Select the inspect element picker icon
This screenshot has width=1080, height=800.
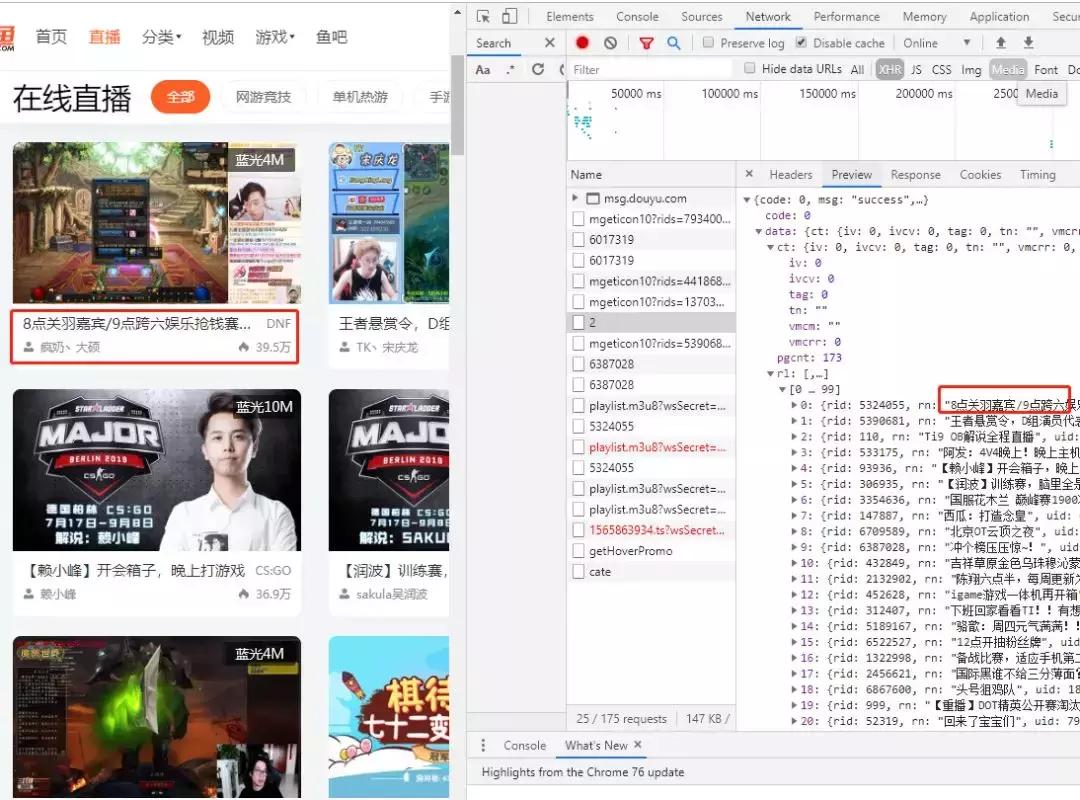point(484,16)
